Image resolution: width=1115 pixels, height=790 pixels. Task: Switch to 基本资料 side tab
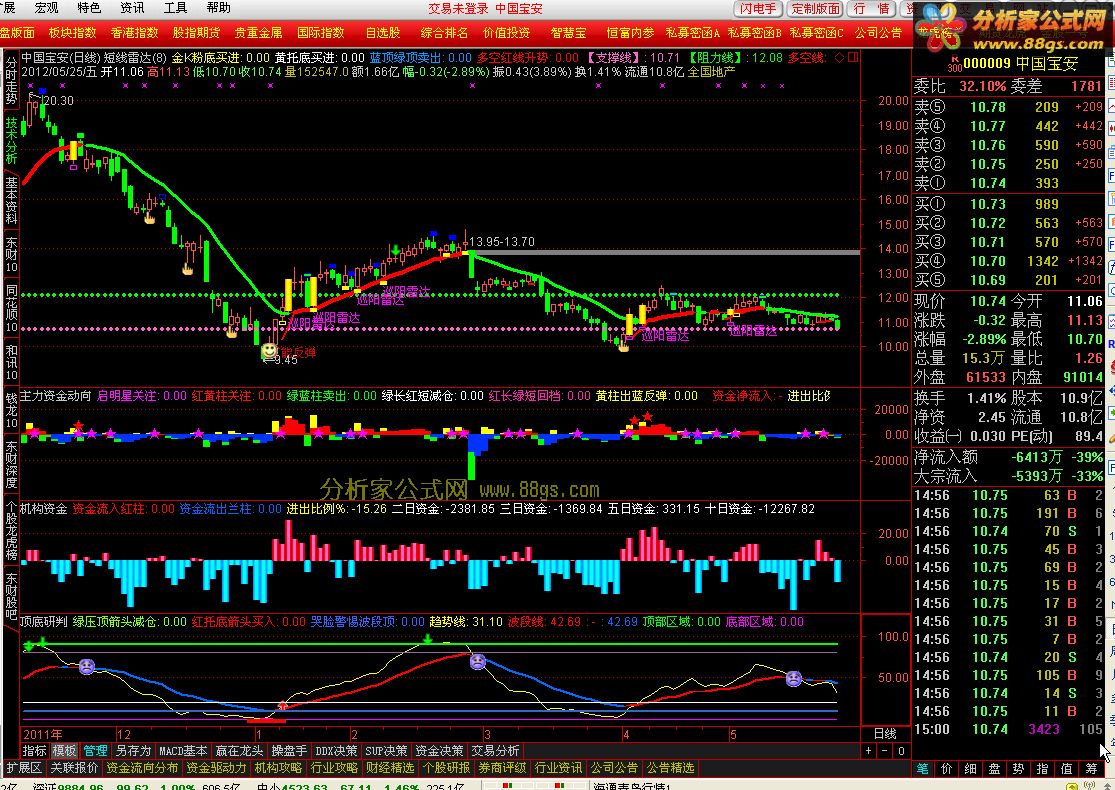tap(11, 200)
